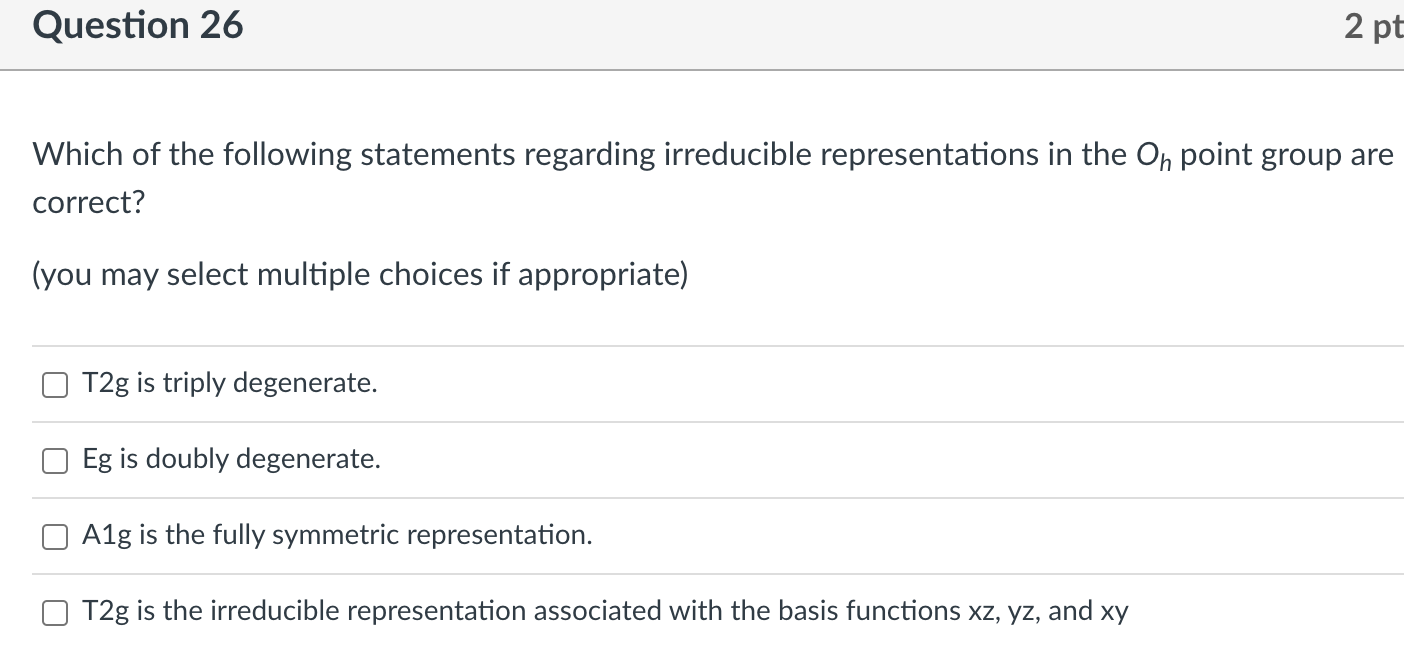Click "xz, yz, and xy" in the last answer
The width and height of the screenshot is (1404, 672).
[1038, 611]
